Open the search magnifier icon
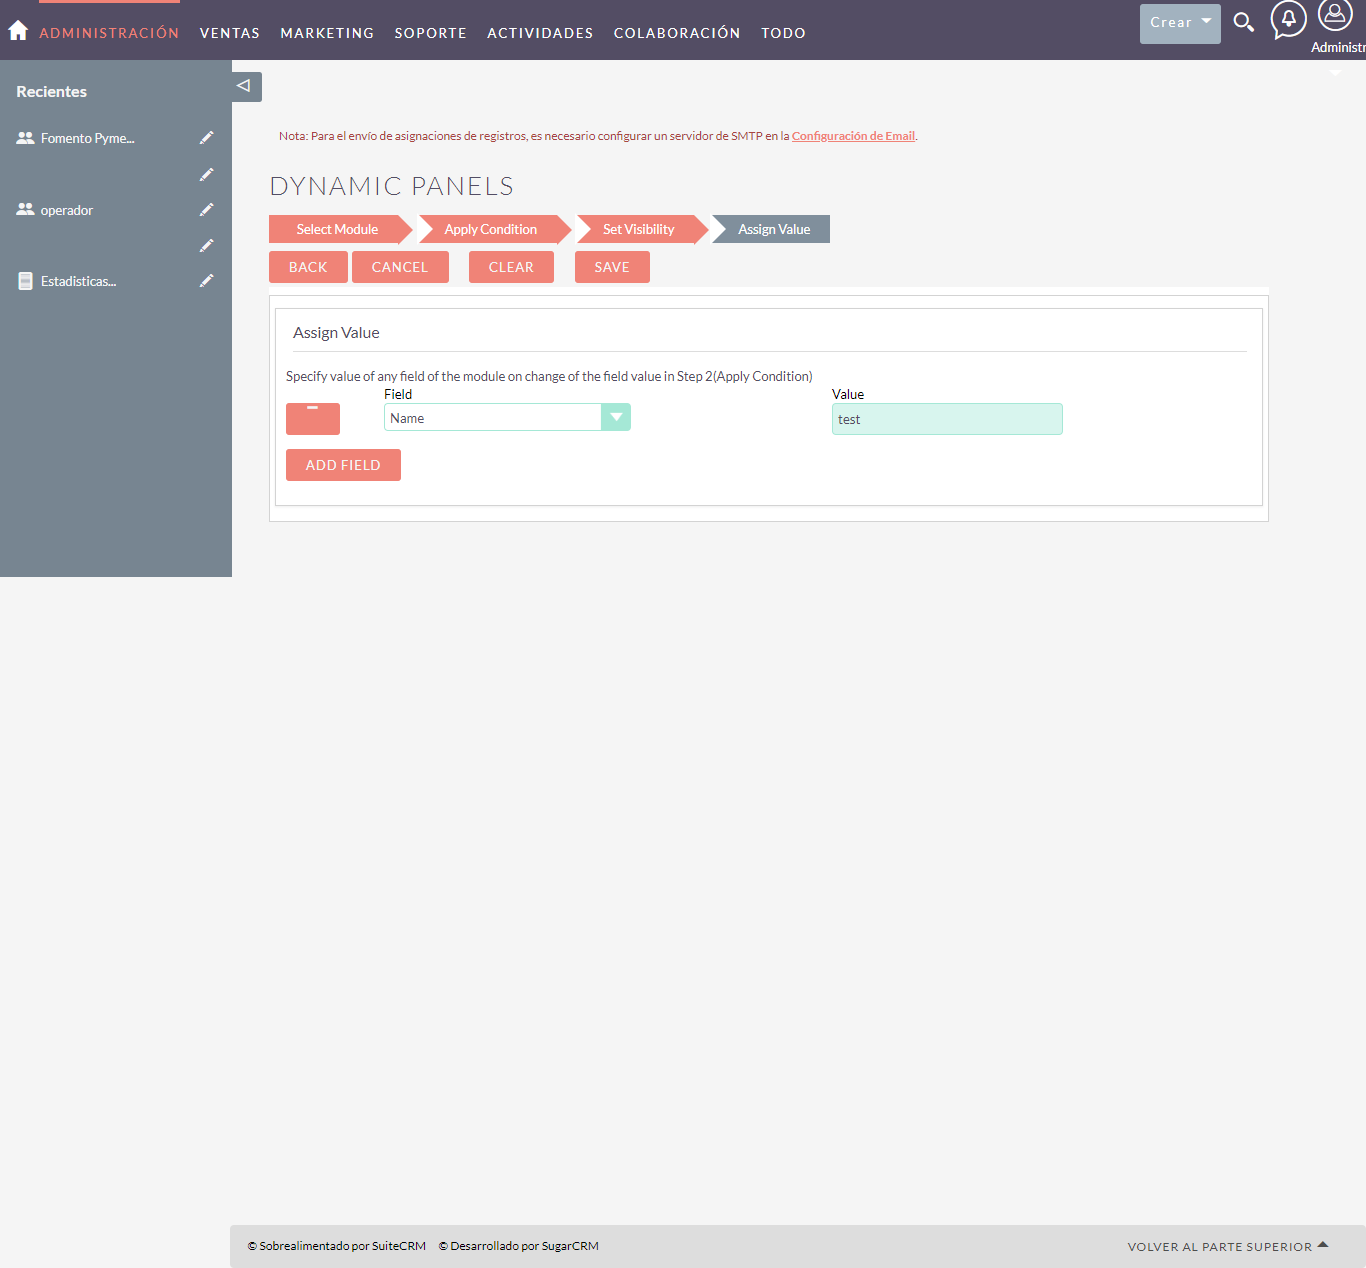This screenshot has width=1366, height=1268. pyautogui.click(x=1243, y=22)
